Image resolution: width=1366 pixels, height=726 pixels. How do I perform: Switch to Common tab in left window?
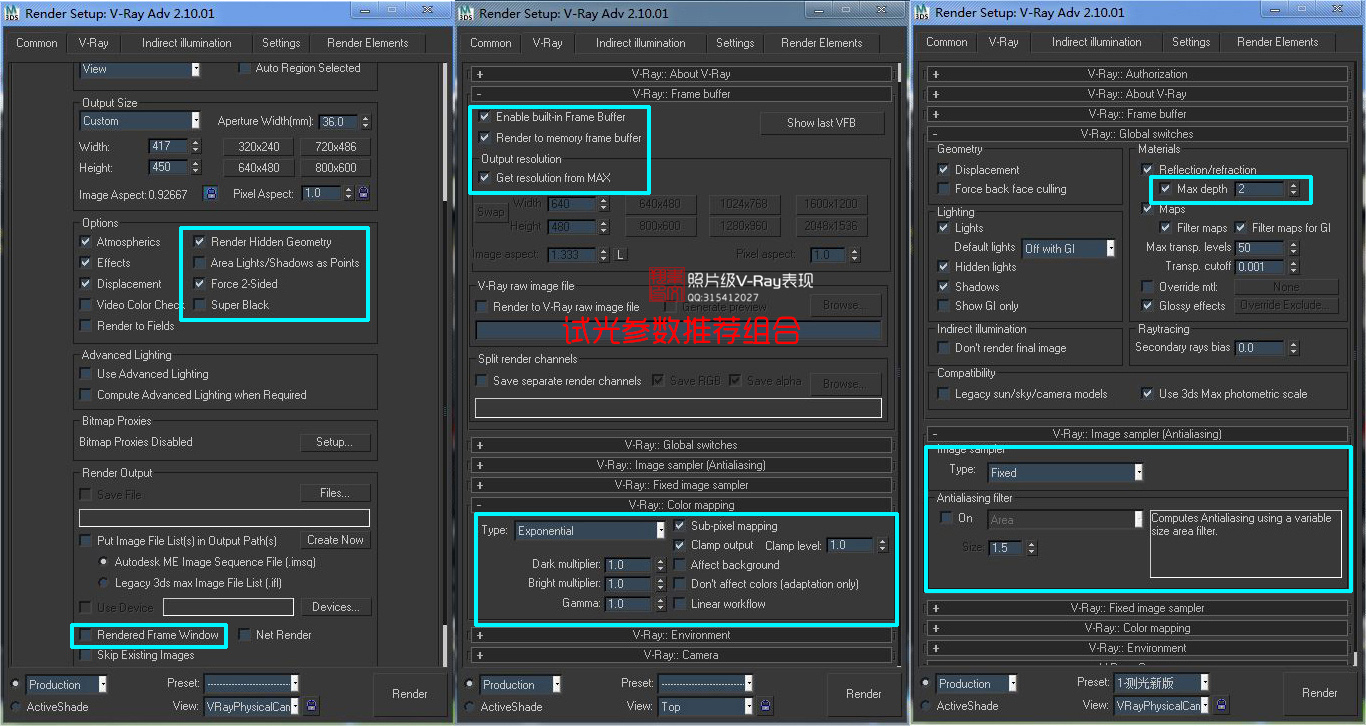point(37,43)
